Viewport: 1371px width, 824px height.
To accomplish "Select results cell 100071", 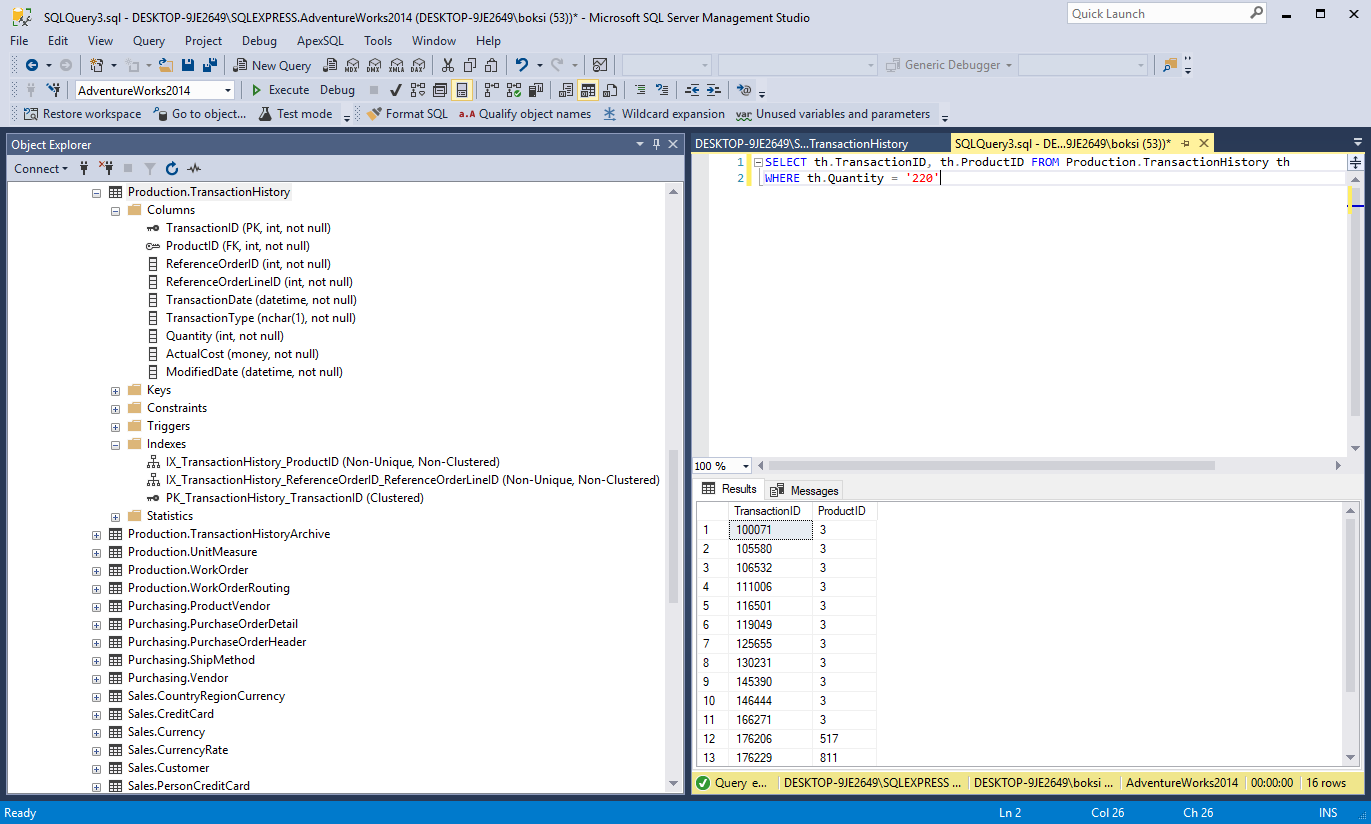I will (x=770, y=530).
